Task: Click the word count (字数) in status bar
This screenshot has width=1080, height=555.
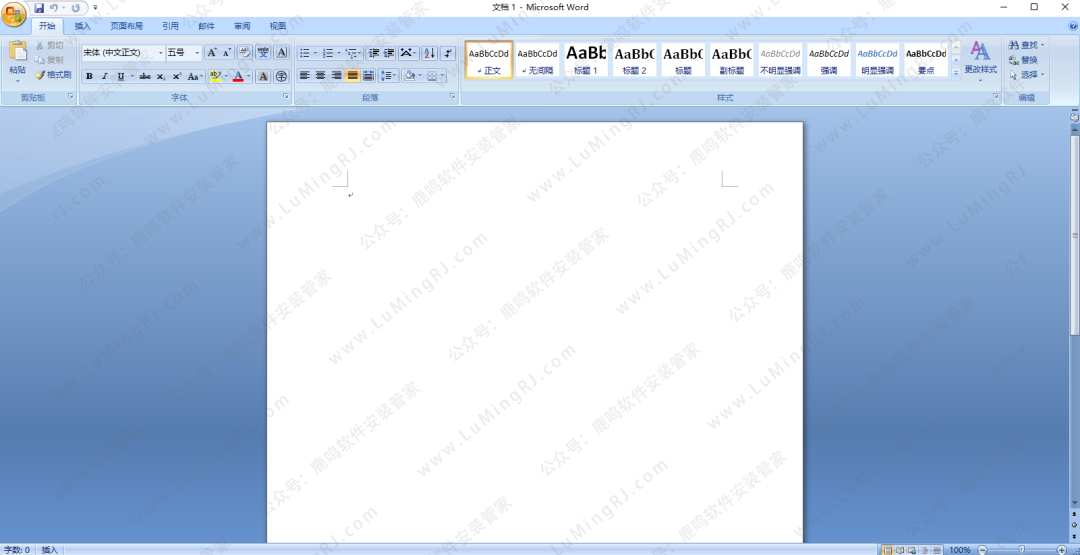Action: click(x=17, y=550)
